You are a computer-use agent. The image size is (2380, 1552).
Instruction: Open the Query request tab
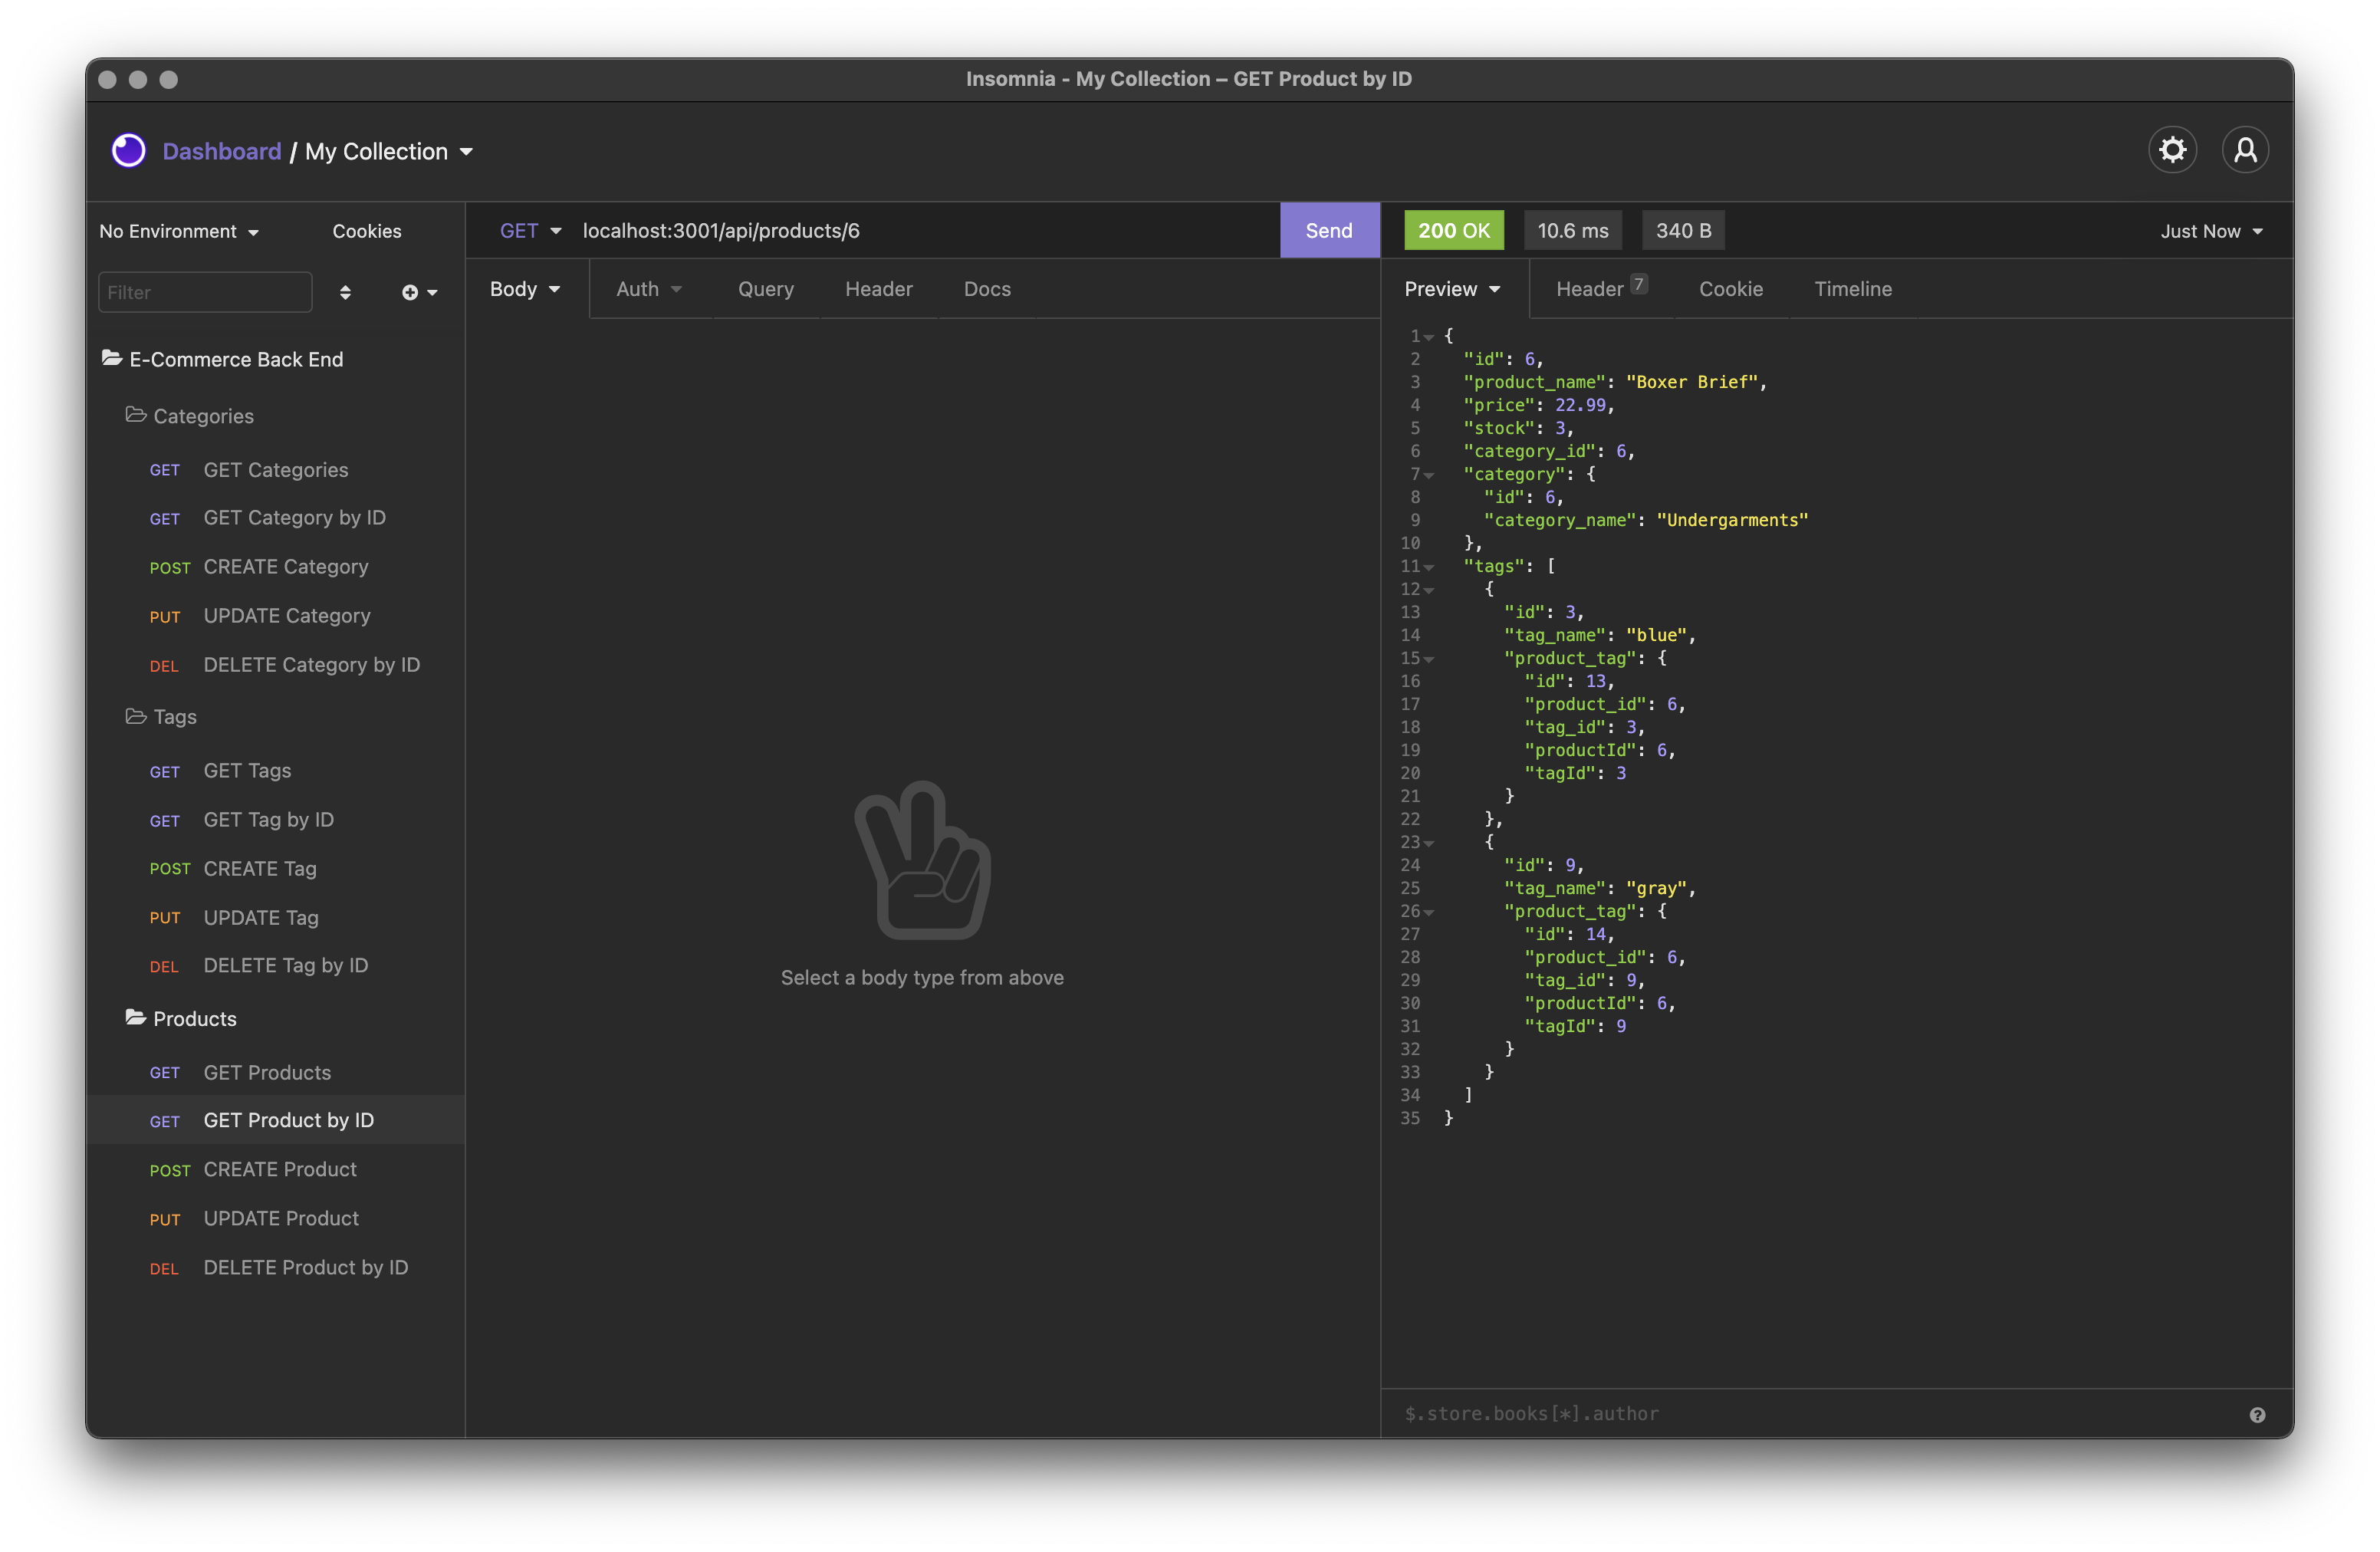pyautogui.click(x=765, y=289)
